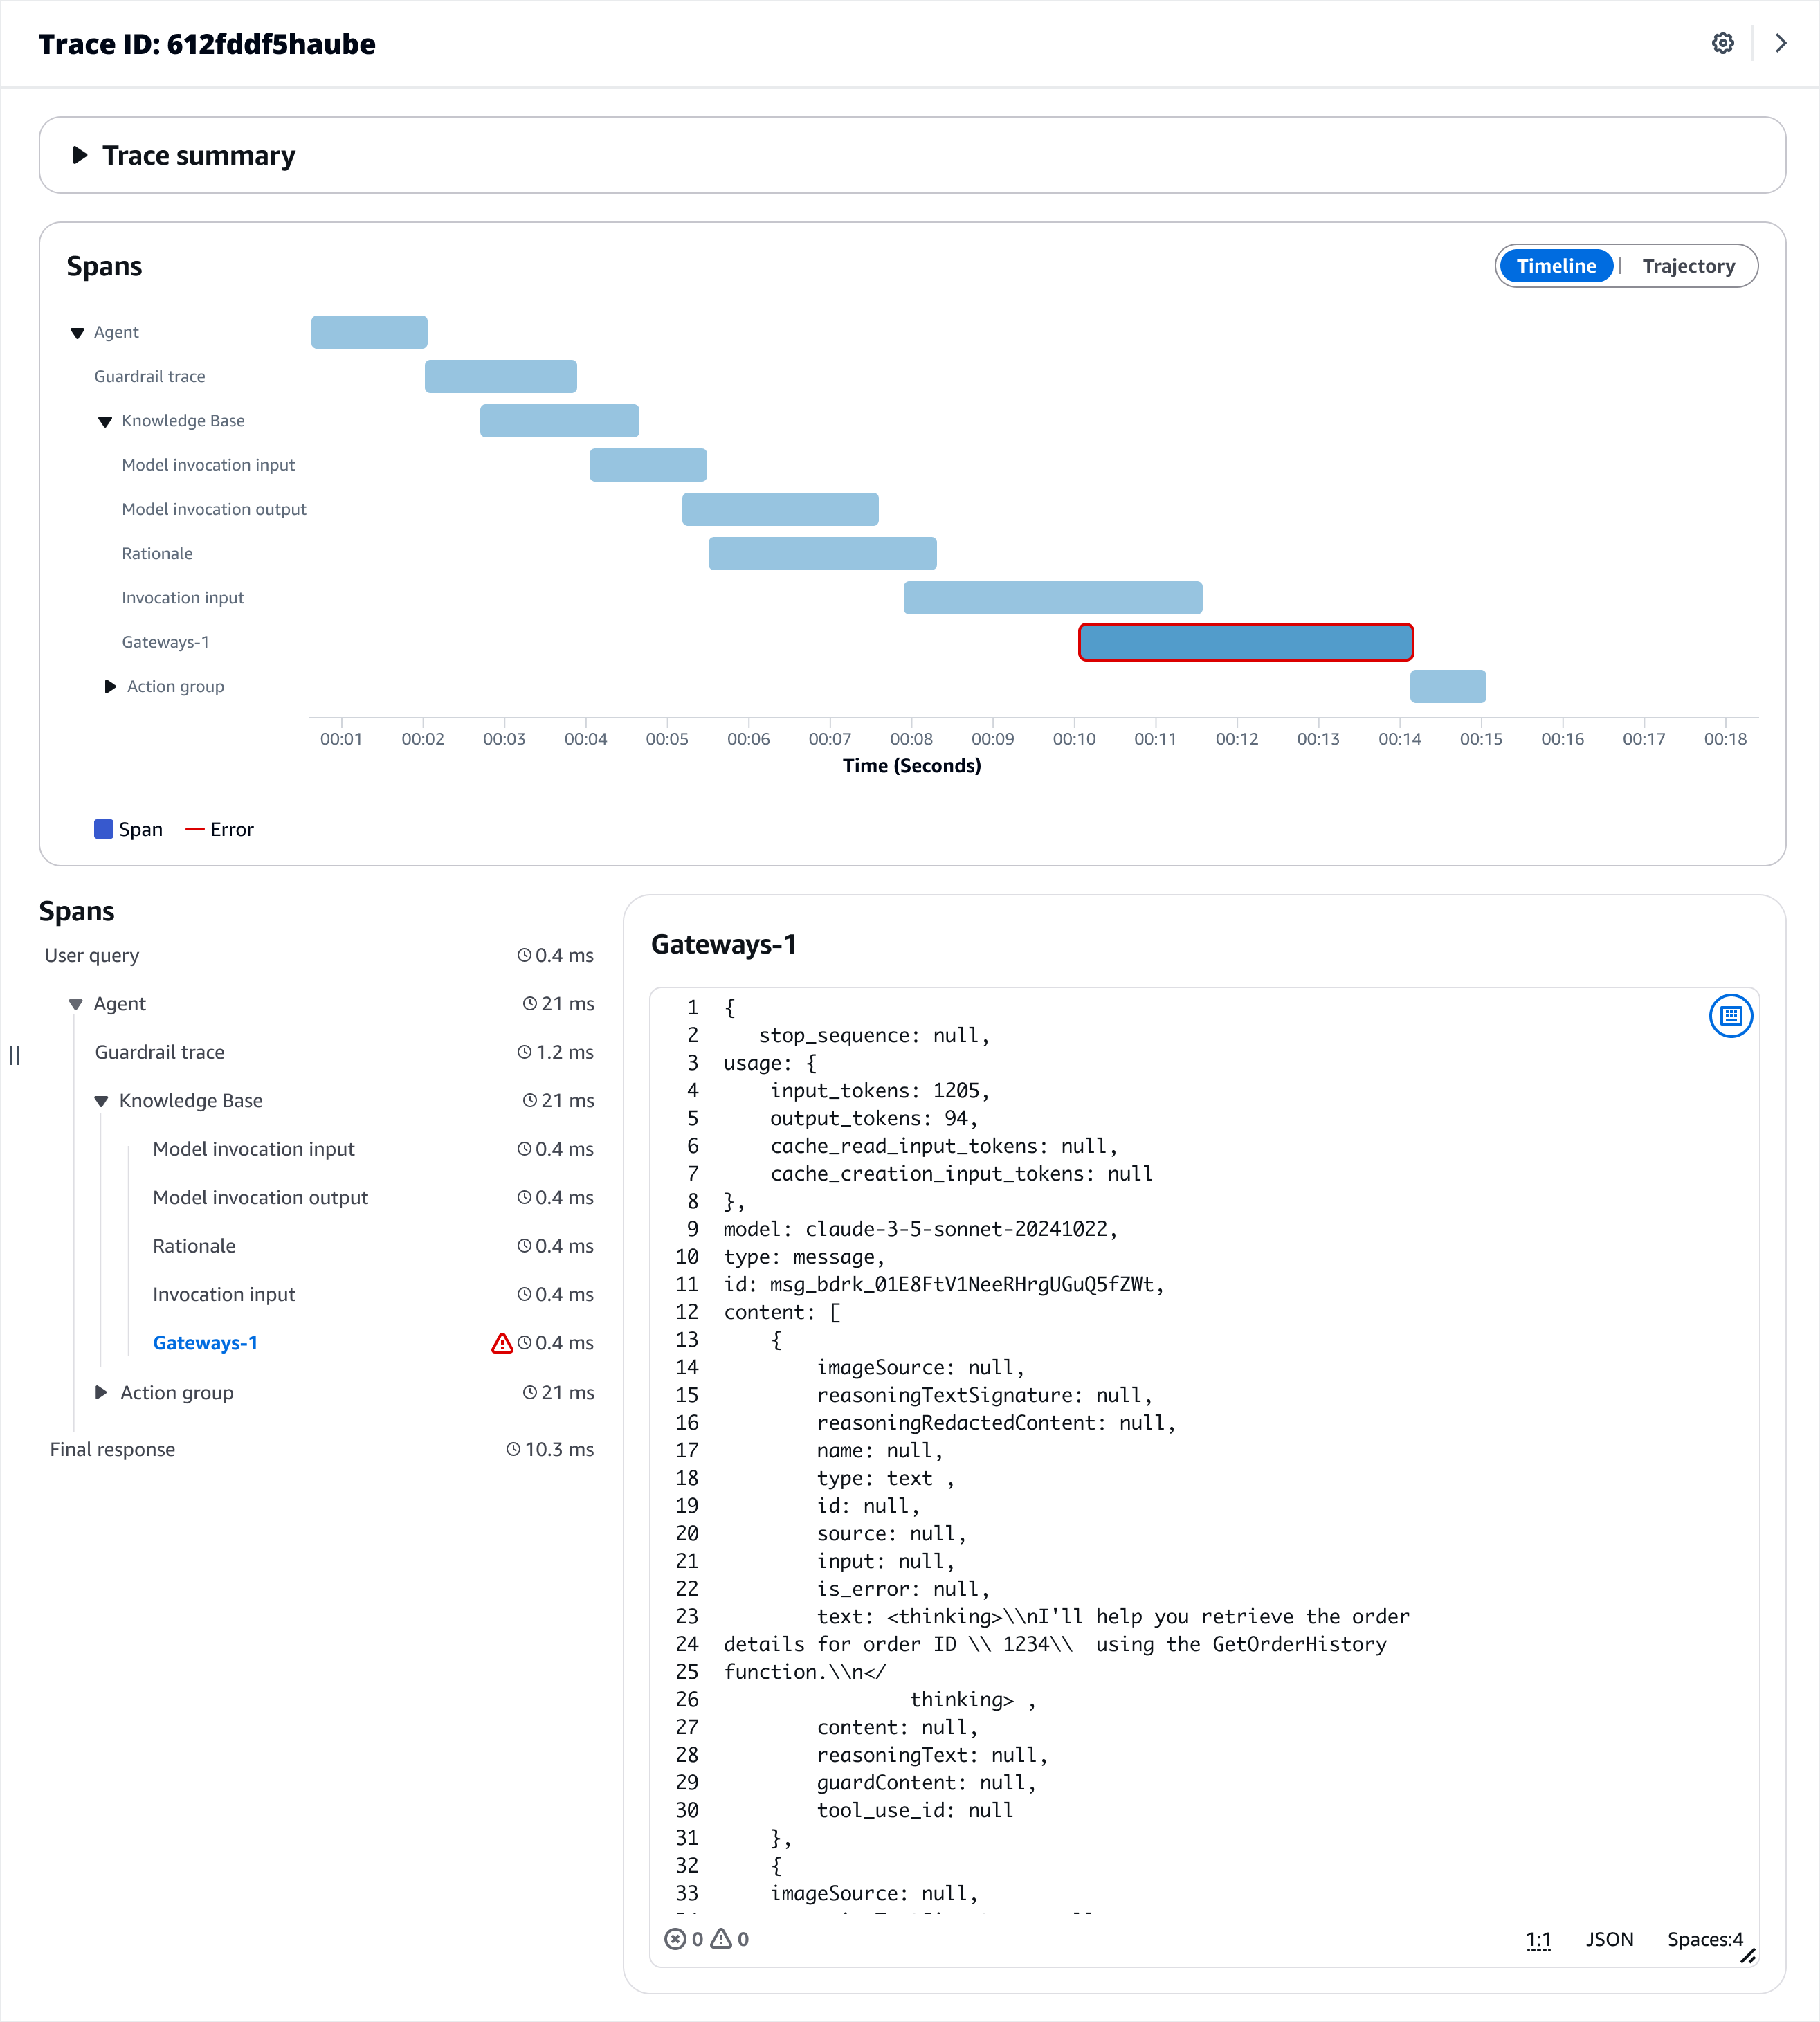This screenshot has height=2022, width=1820.
Task: Open the trace settings gear icon
Action: (x=1722, y=43)
